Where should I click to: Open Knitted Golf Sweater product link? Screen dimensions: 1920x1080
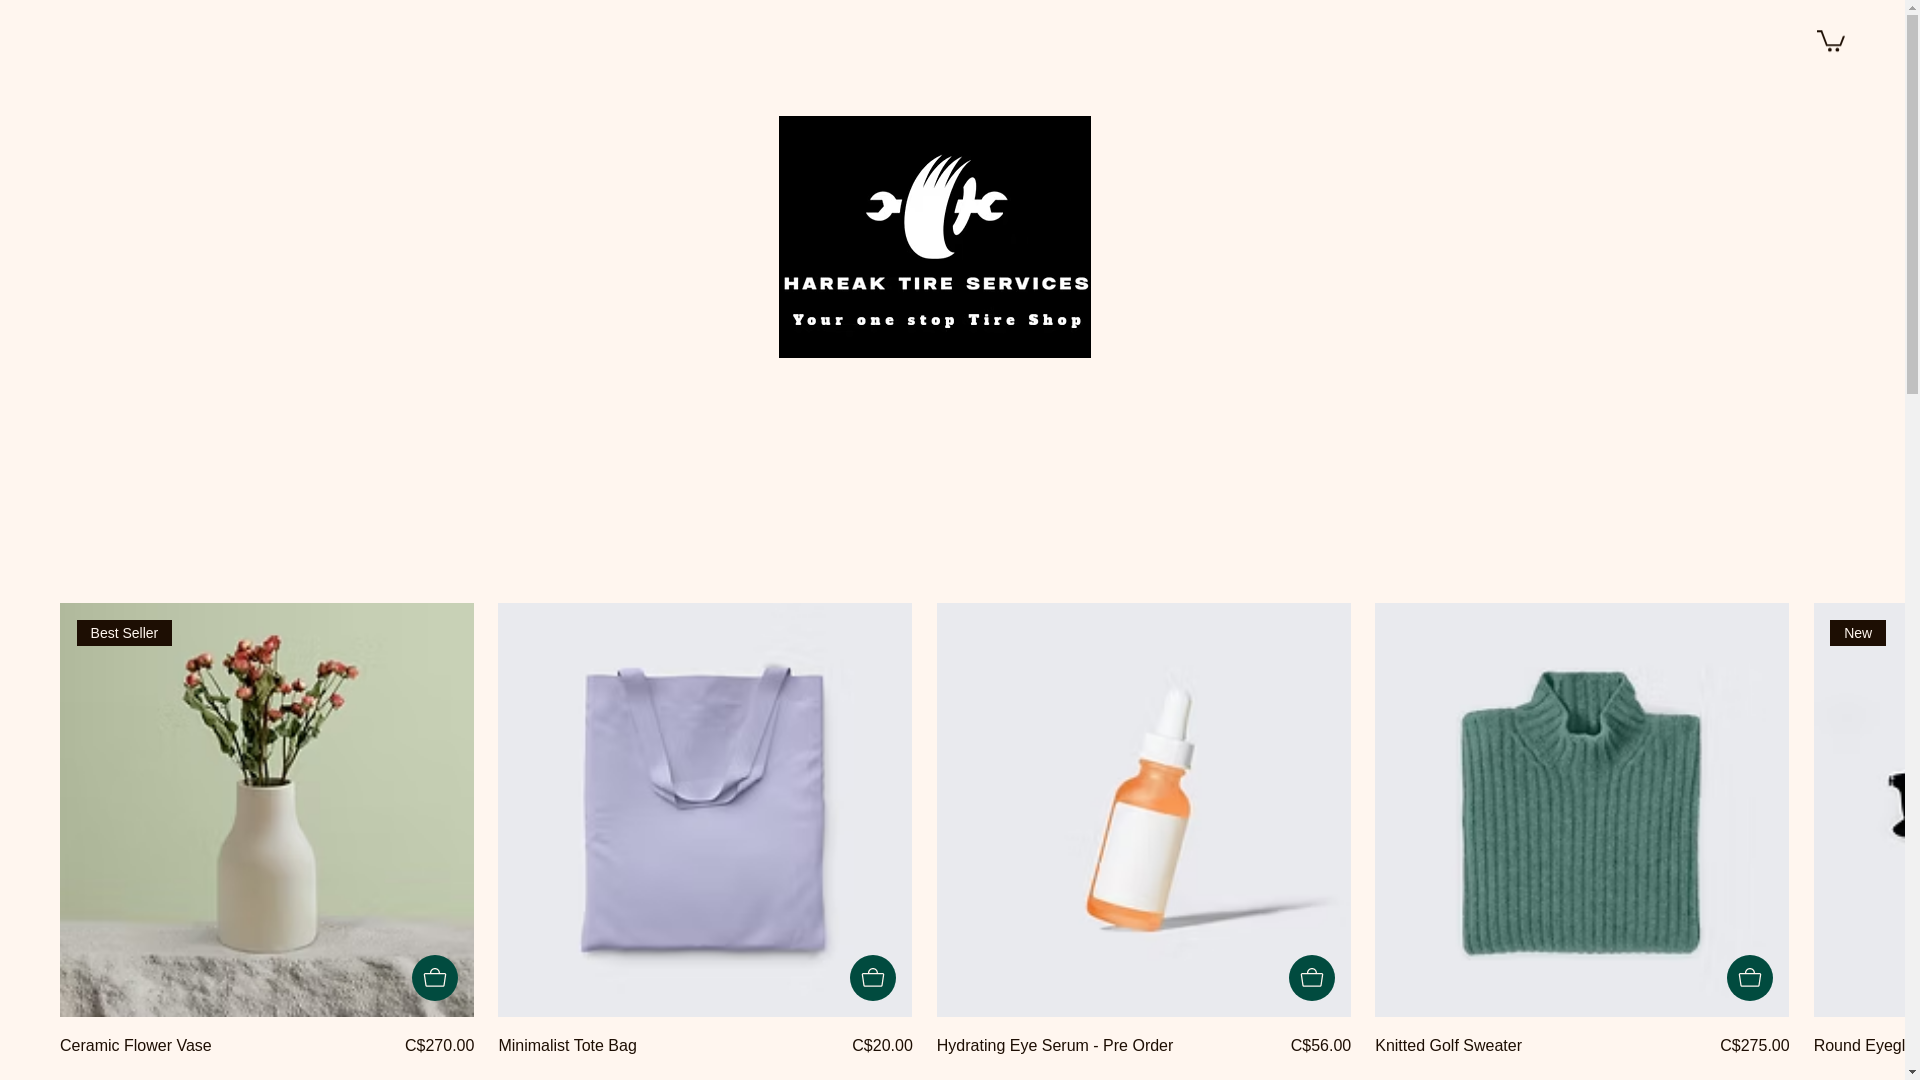tap(1448, 1046)
